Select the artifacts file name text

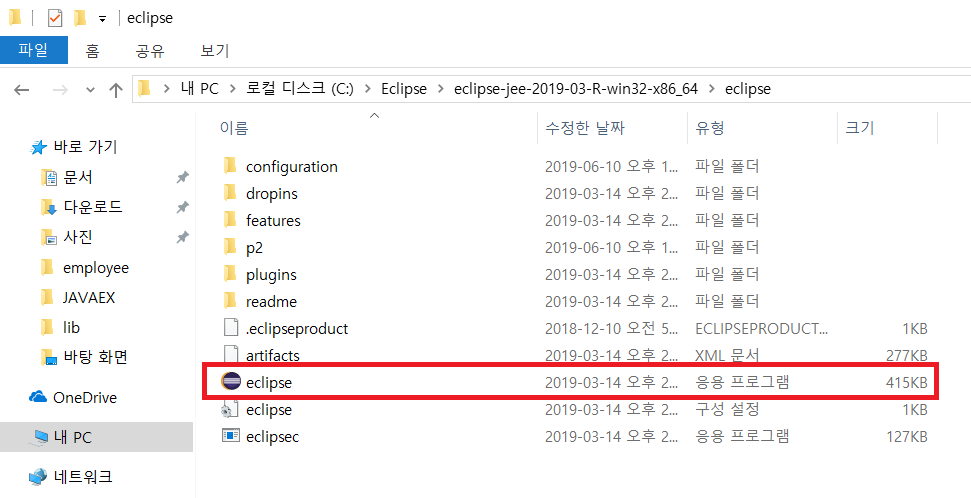click(x=272, y=356)
